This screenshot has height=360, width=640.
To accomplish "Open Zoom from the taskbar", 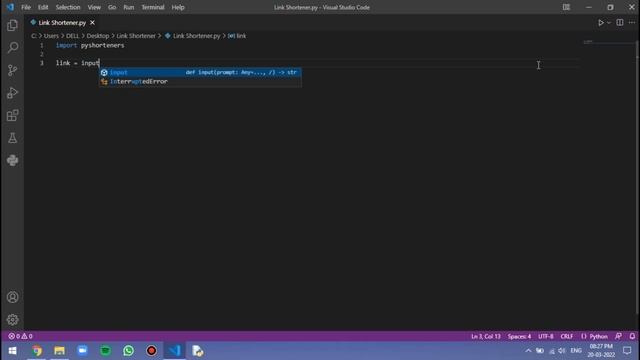I will (x=82, y=351).
